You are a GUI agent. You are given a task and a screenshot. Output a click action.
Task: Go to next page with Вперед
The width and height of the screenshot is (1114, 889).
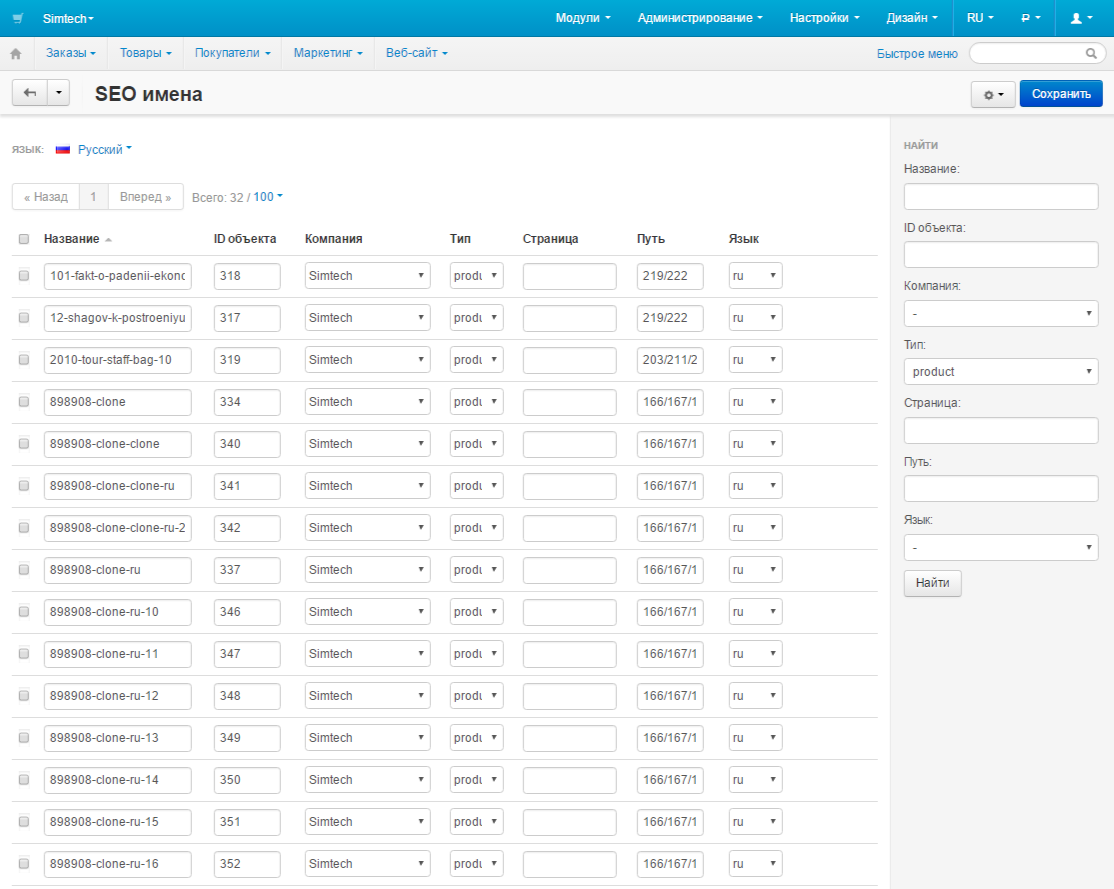coord(146,197)
